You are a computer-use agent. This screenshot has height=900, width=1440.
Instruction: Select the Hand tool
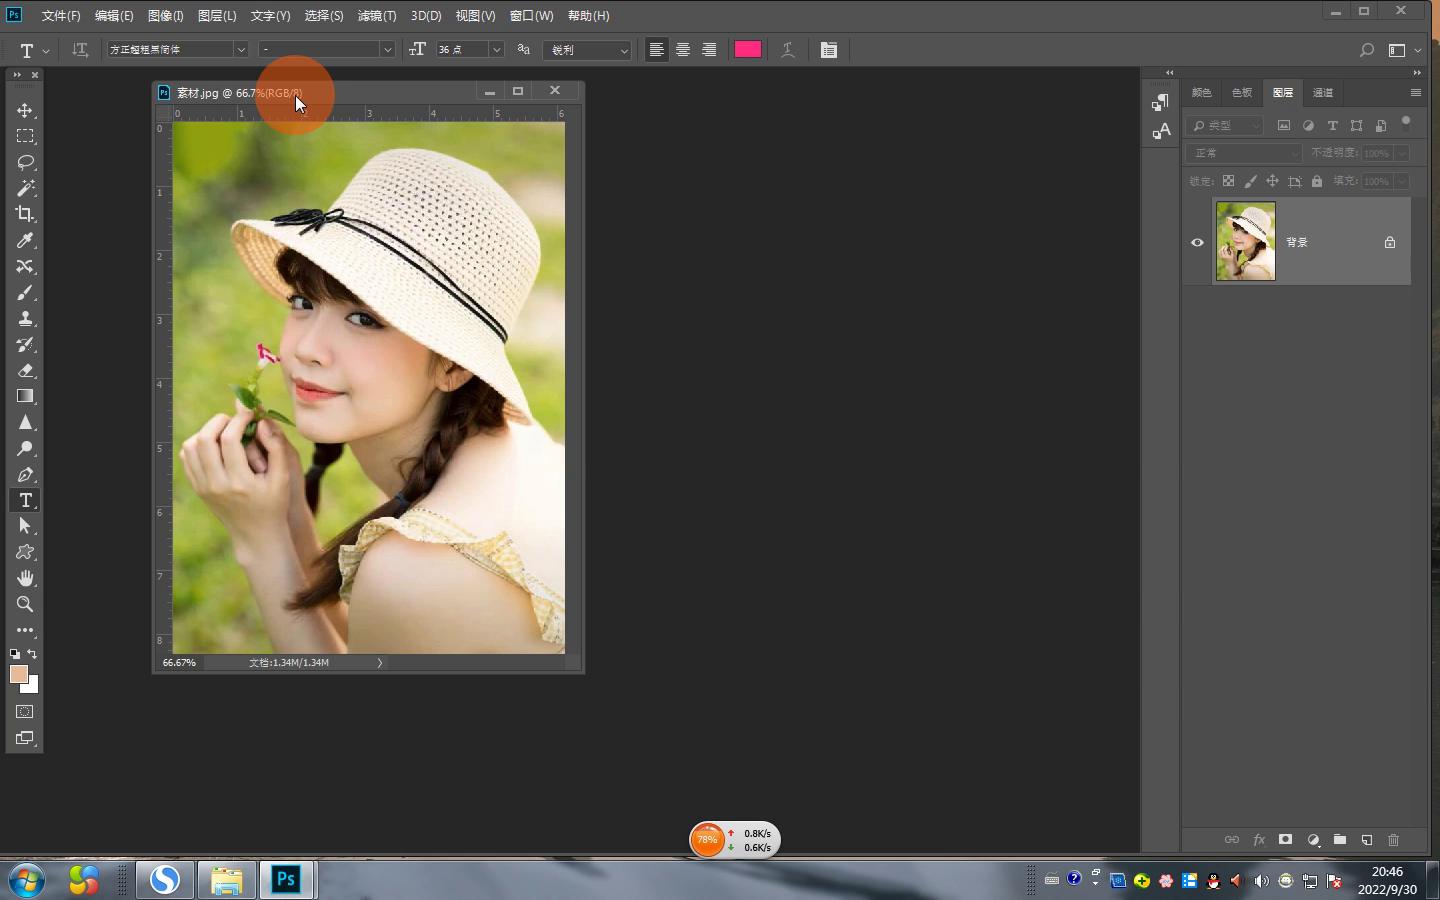point(25,578)
